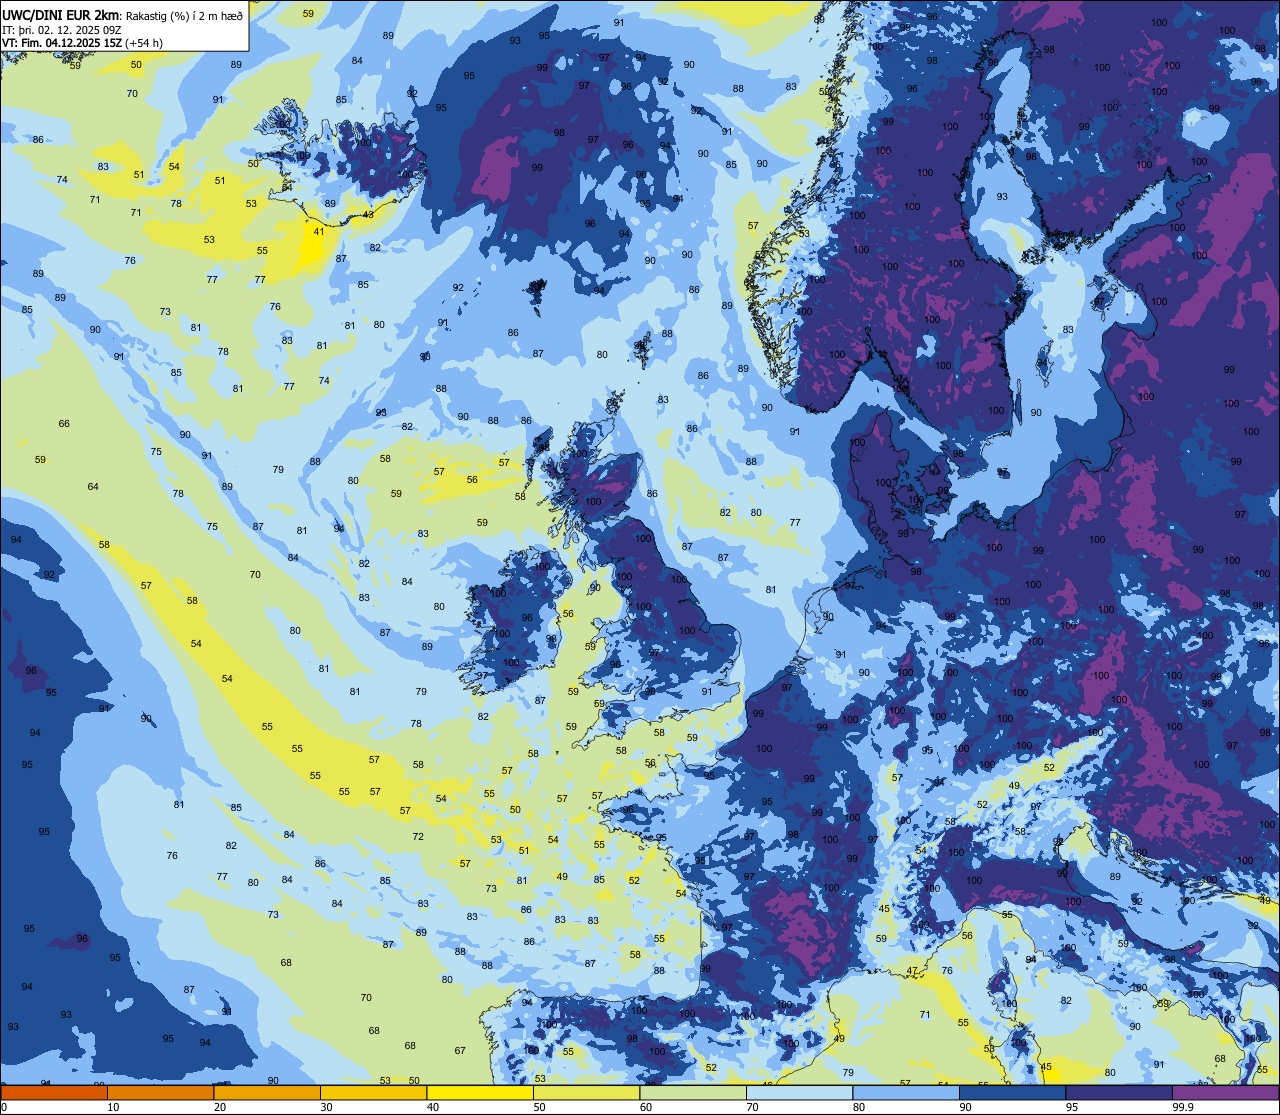Click the '10' label on the color scale
This screenshot has width=1280, height=1115.
click(x=113, y=1107)
